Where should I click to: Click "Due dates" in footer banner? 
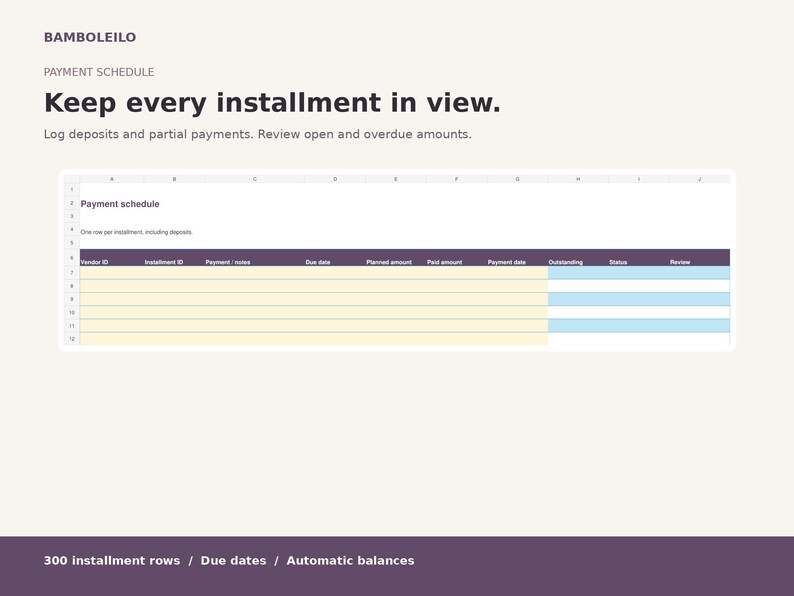(x=233, y=561)
